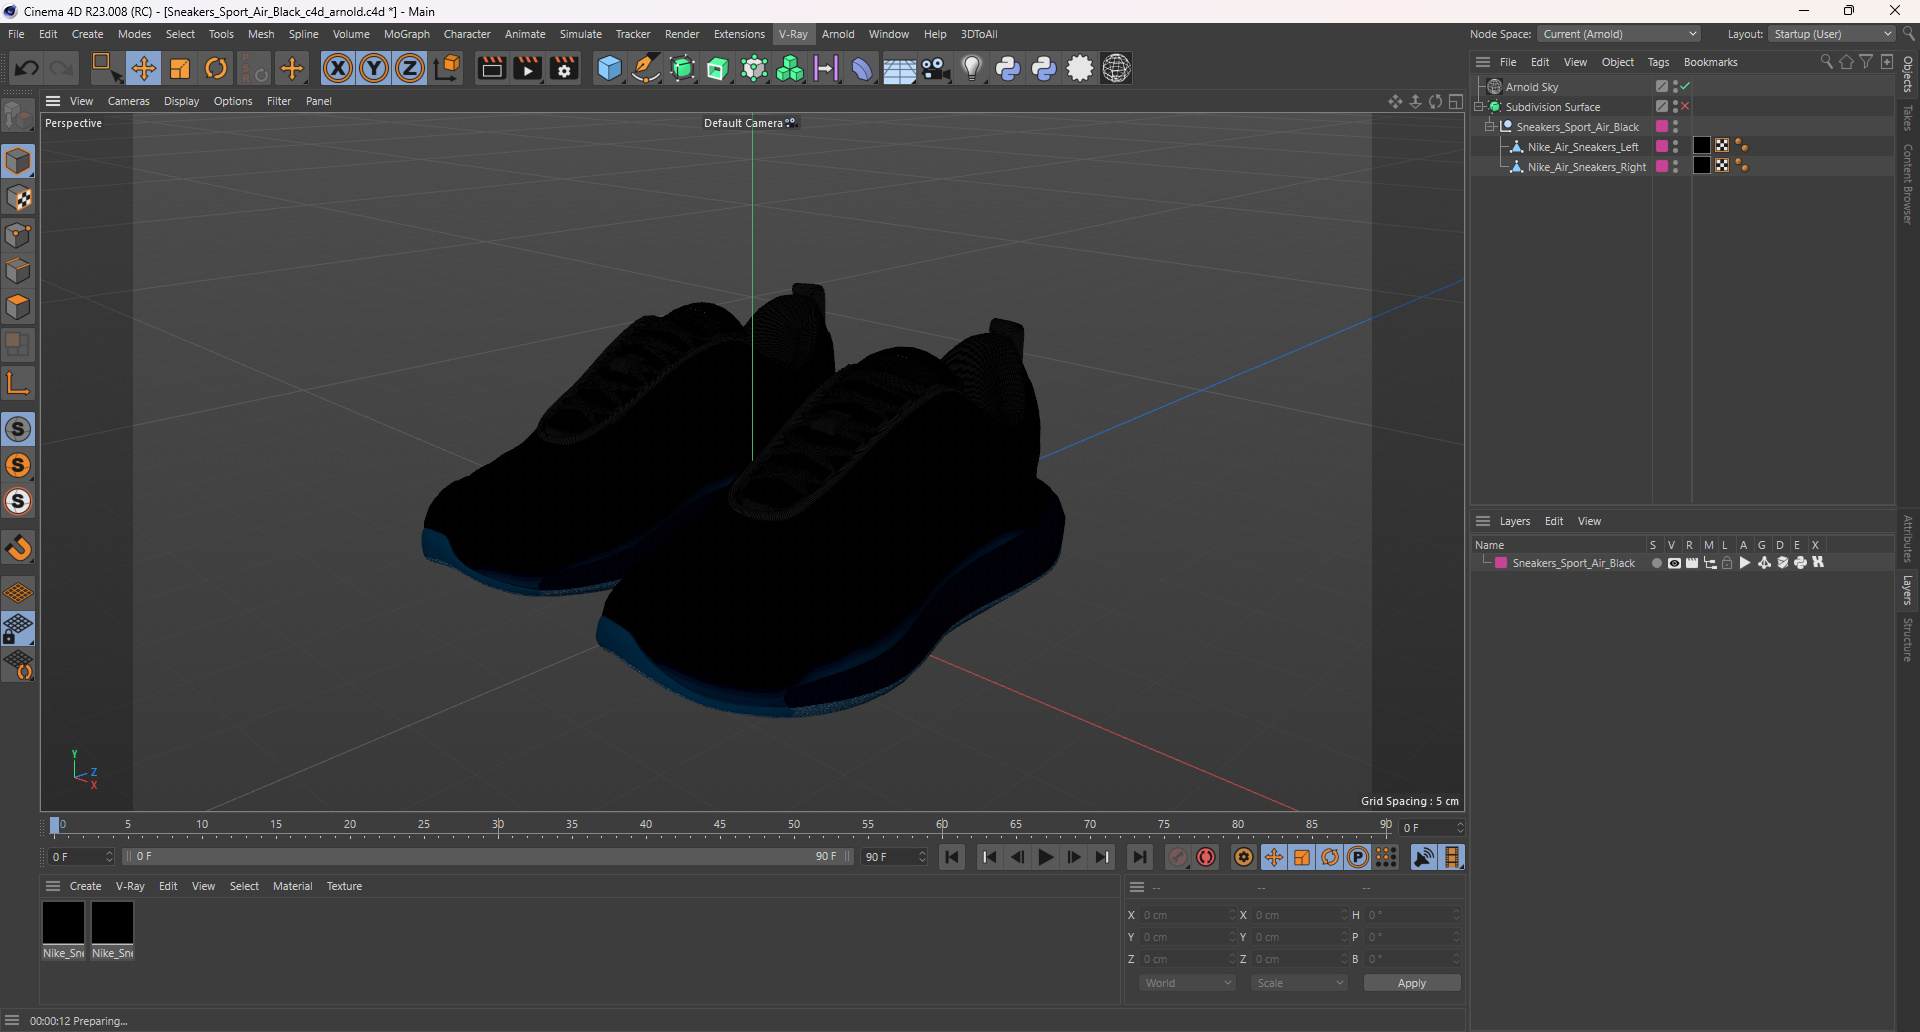The image size is (1920, 1032).
Task: Click the Apply button
Action: click(1411, 983)
